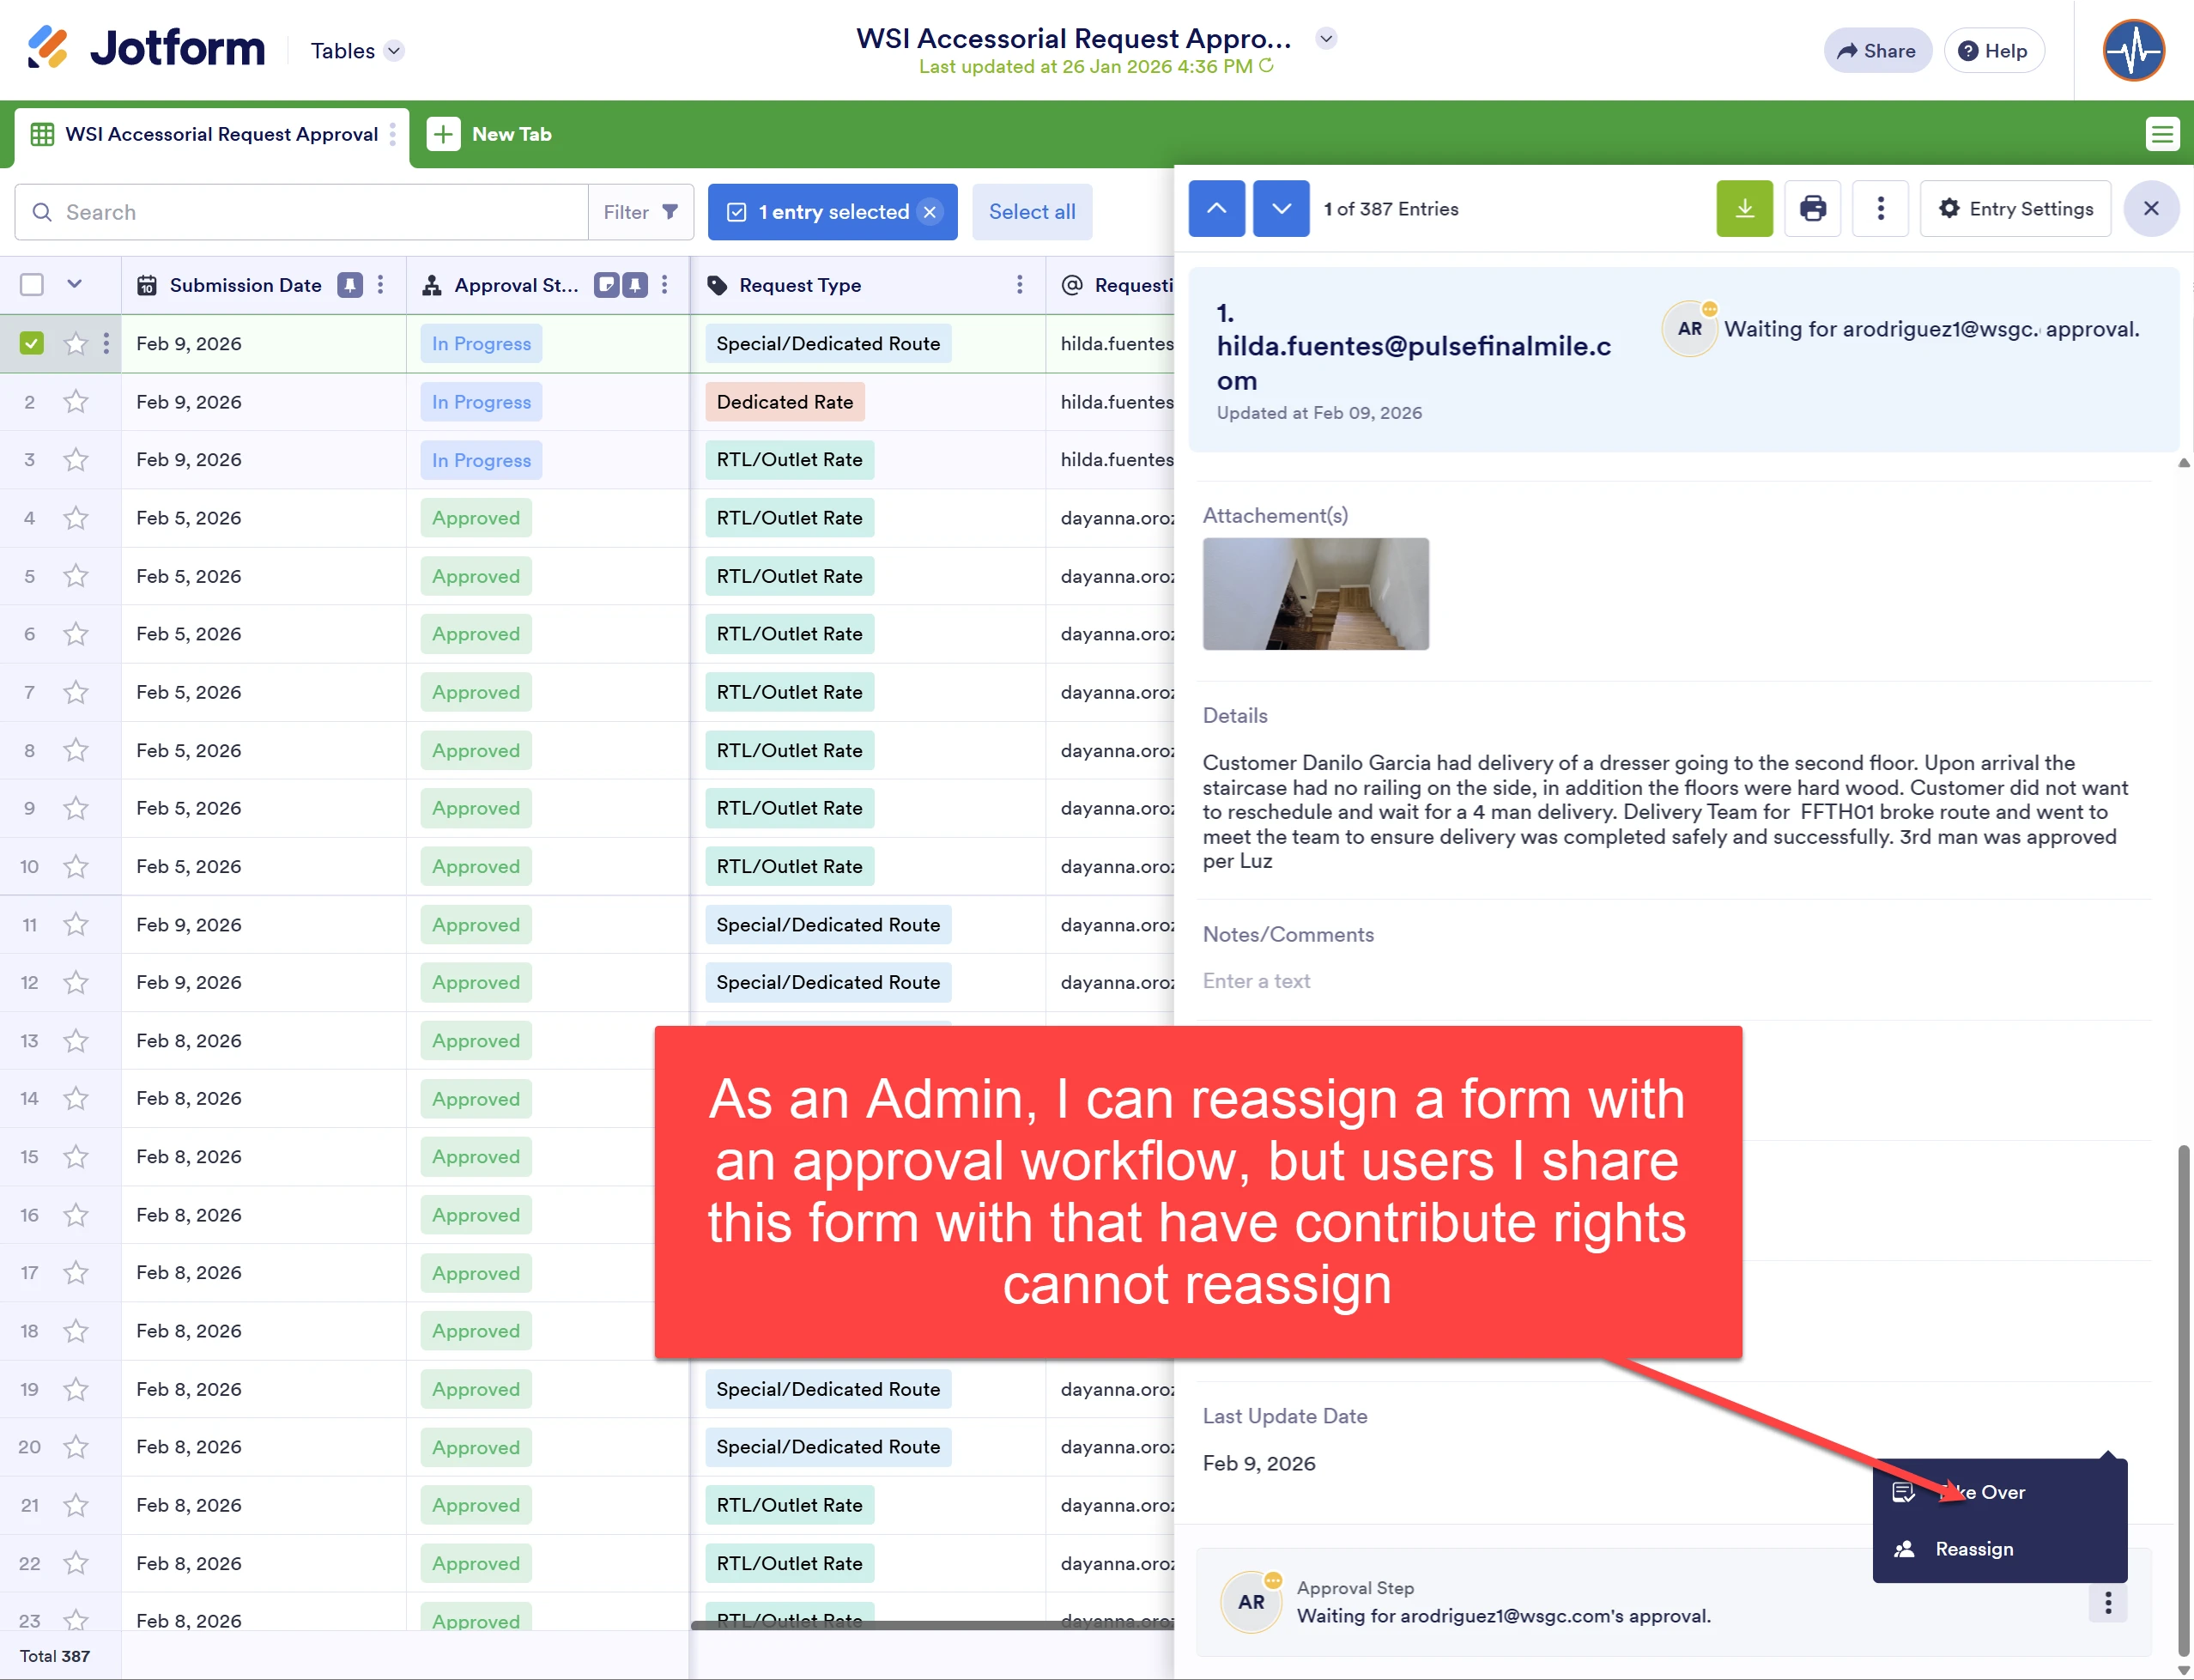Expand selection options chevron in header
Image resolution: width=2194 pixels, height=1680 pixels.
pyautogui.click(x=74, y=284)
